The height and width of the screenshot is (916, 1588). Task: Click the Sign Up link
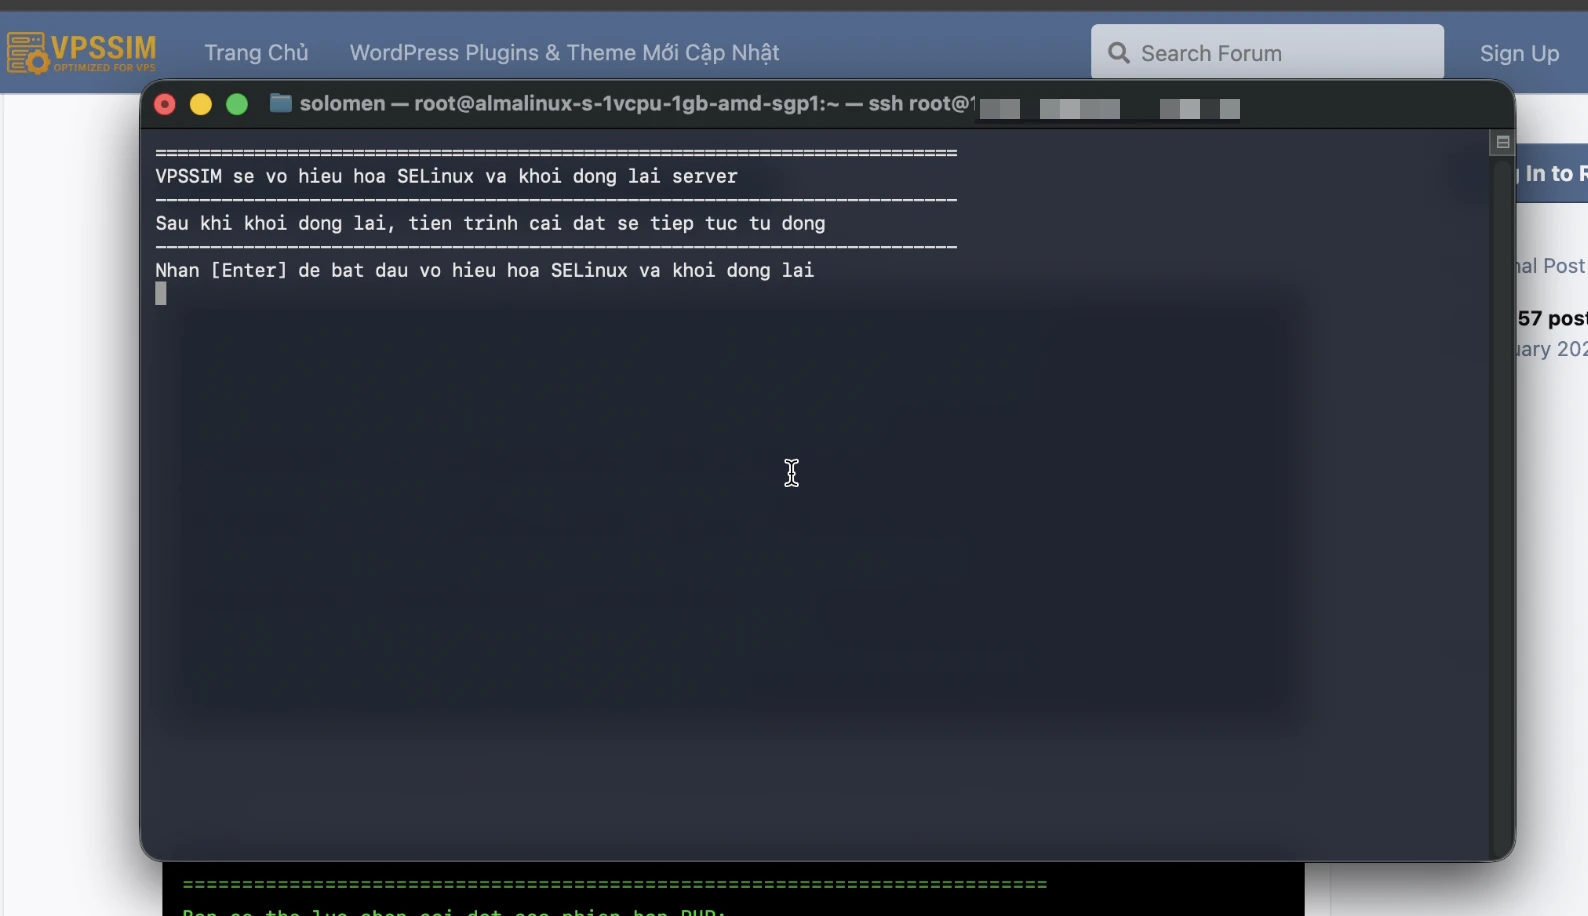(1519, 54)
